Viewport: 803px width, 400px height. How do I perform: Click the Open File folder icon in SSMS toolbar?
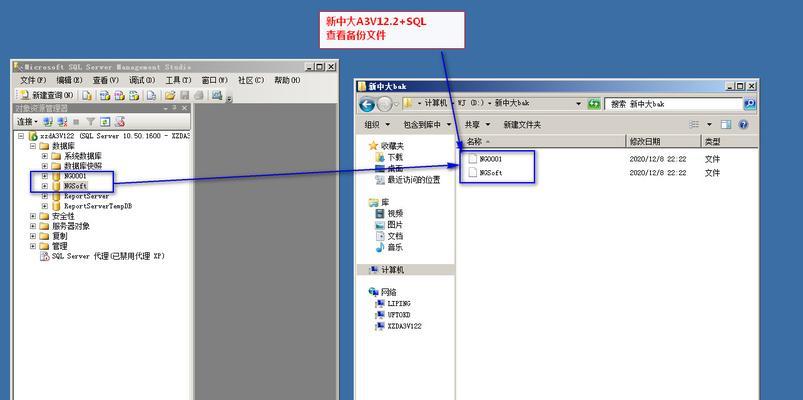point(171,95)
